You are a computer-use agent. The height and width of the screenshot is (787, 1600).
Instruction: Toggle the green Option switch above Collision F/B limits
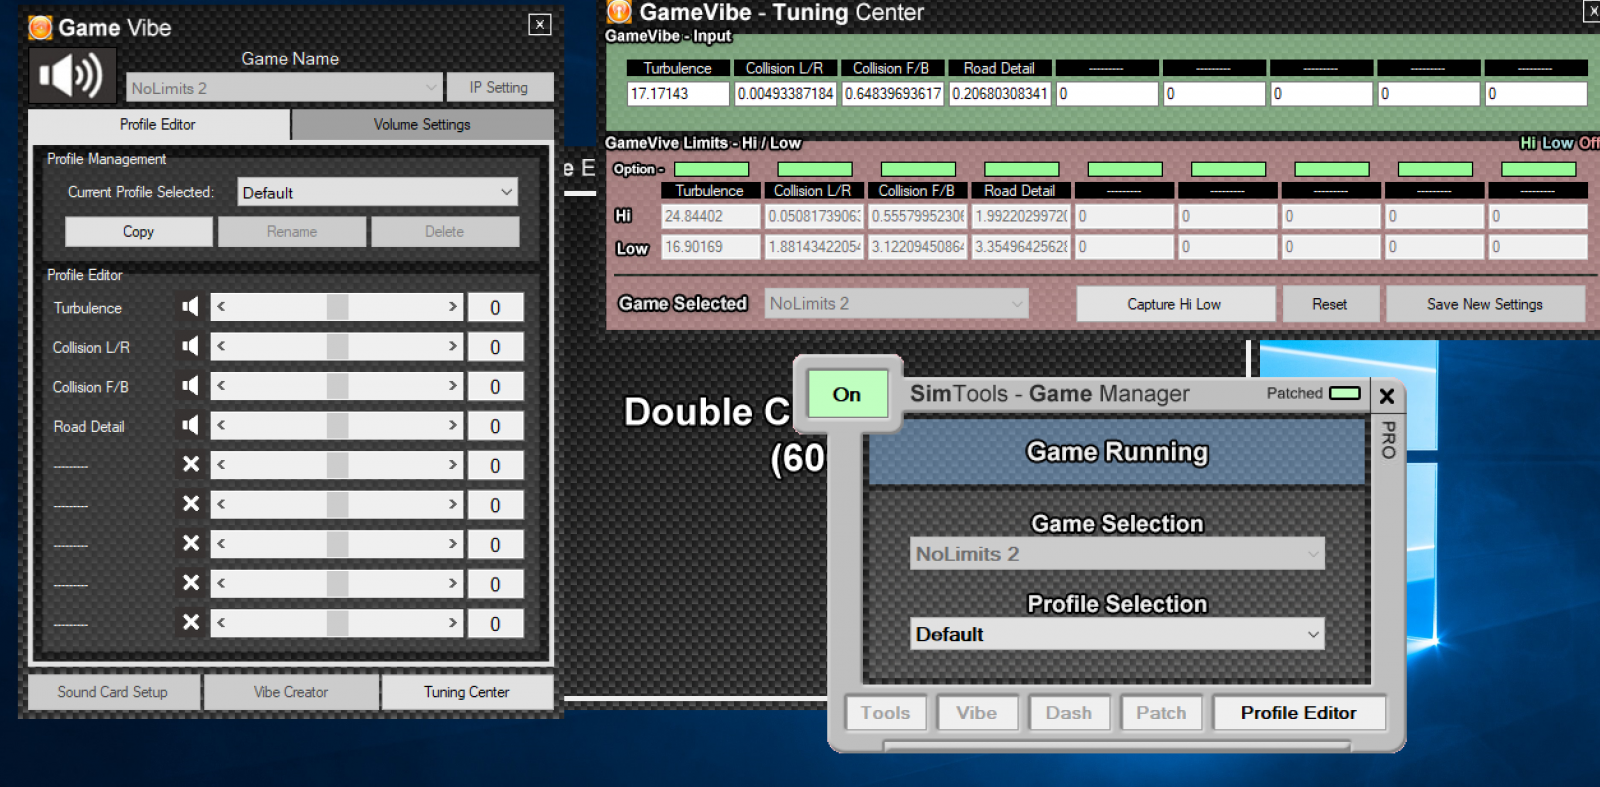(x=918, y=169)
